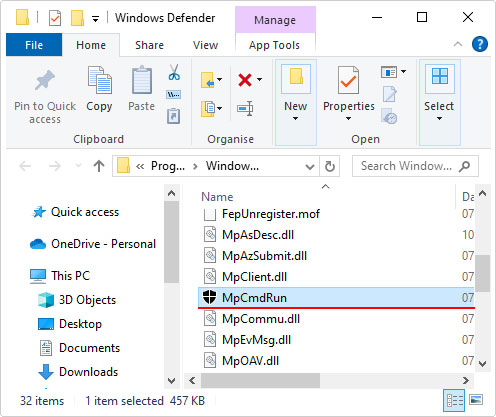Click the Paste clipboard icon
Viewport: 496px width, 417px height.
click(x=142, y=80)
